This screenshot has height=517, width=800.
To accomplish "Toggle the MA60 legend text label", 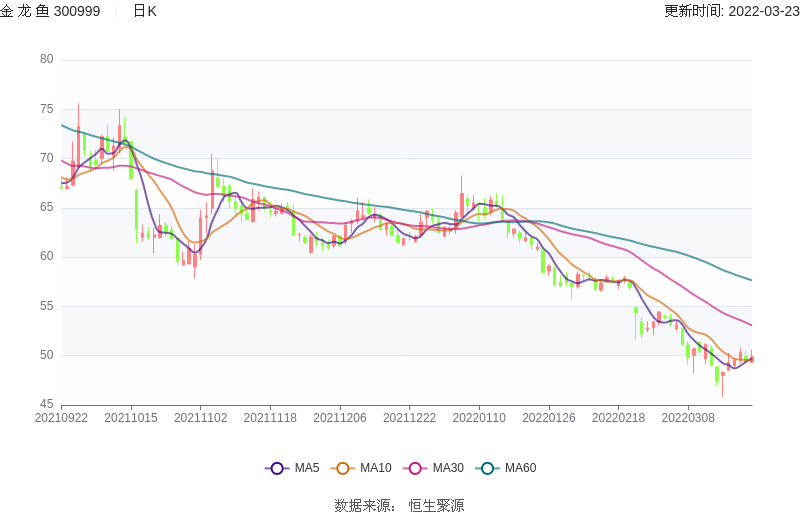I will (x=520, y=468).
